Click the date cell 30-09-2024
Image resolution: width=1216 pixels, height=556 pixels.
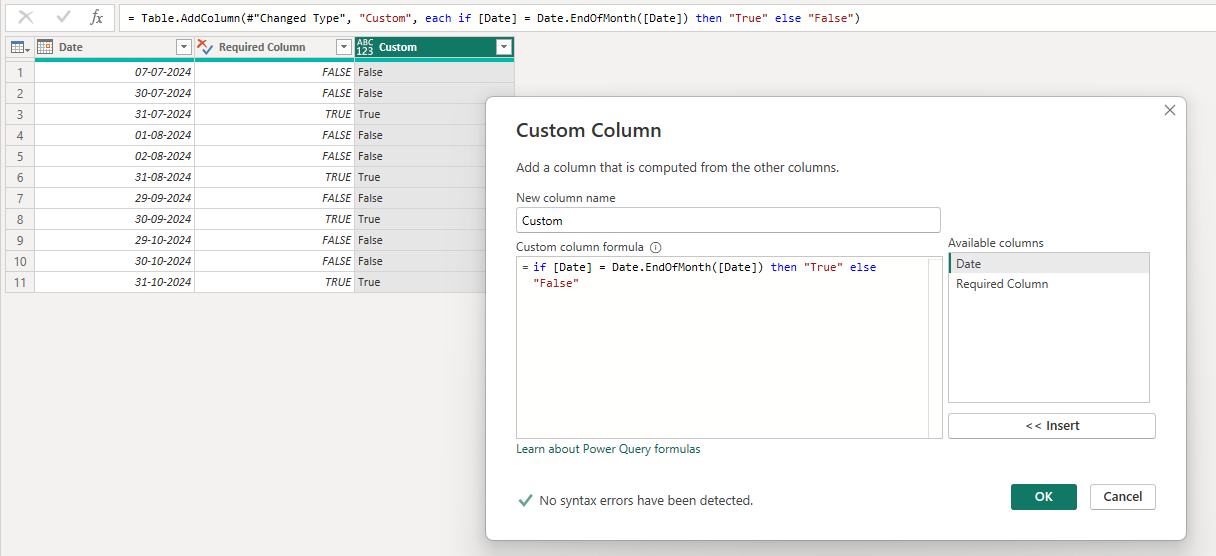tap(114, 219)
